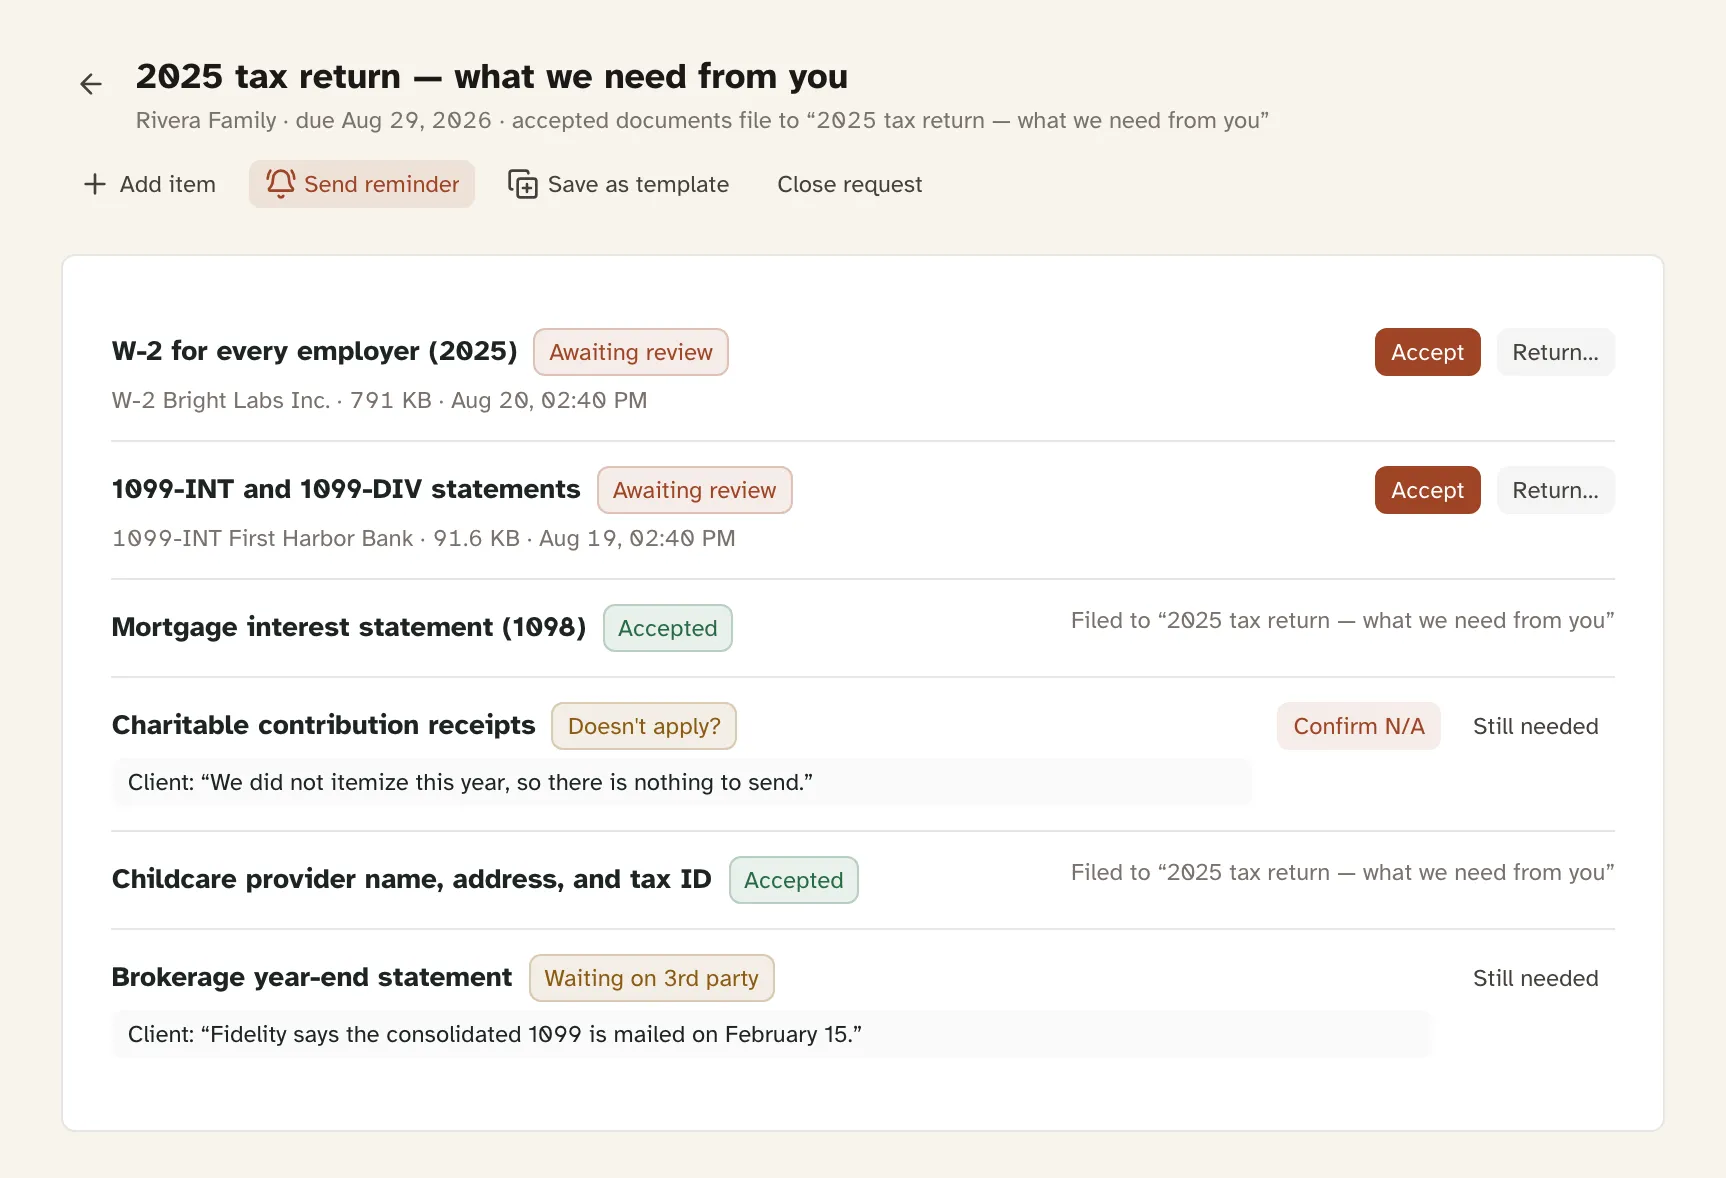Click the Doesn't apply? status badge

click(644, 726)
